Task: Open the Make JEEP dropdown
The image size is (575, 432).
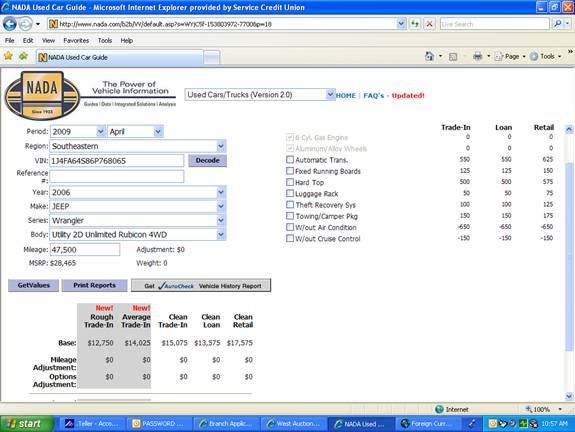Action: (221, 206)
